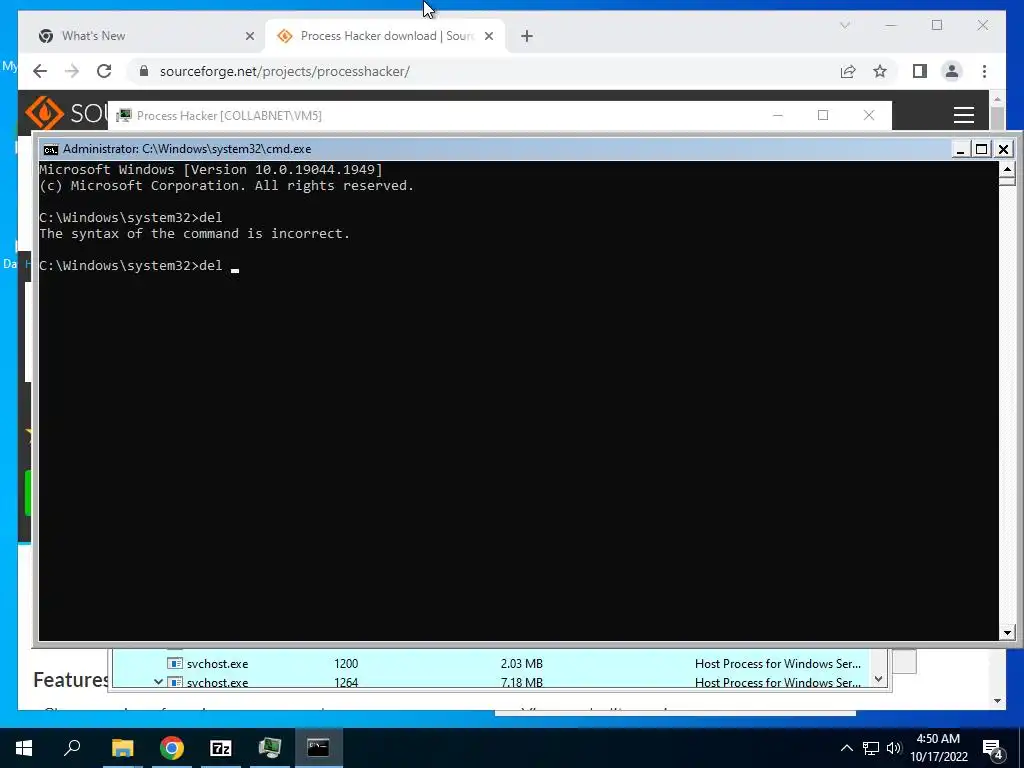Screen dimensions: 1024x768
Task: Open network status tray icon
Action: 871,748
